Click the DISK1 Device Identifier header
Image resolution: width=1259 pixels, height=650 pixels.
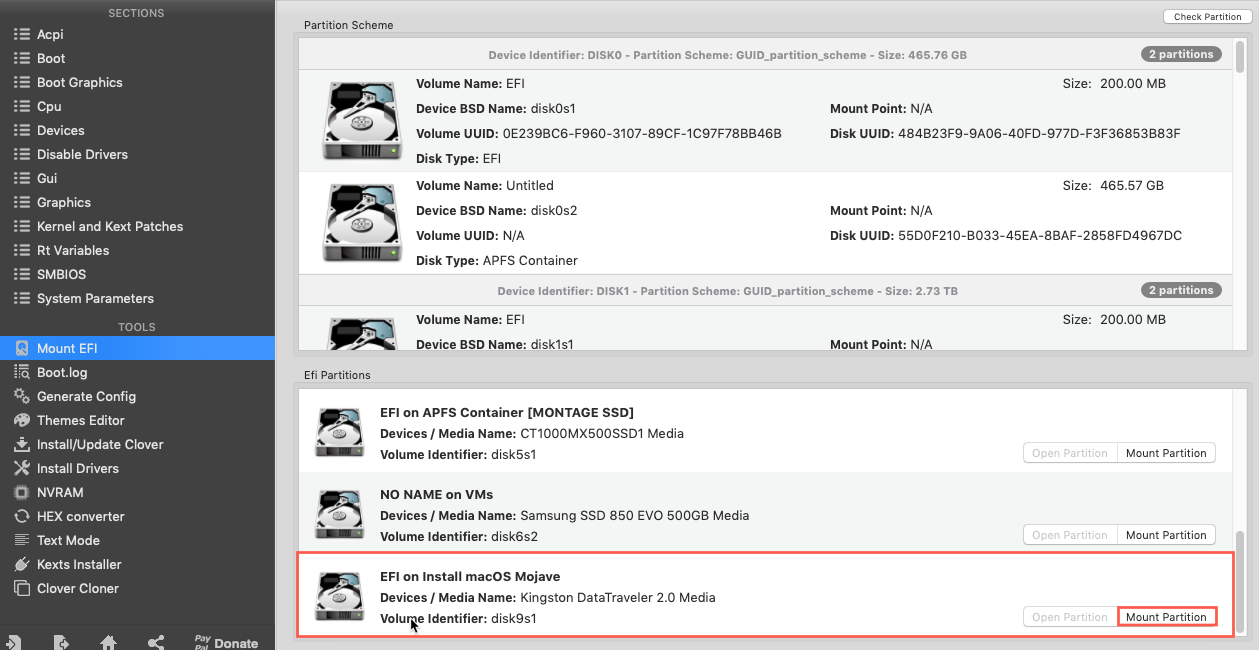727,291
